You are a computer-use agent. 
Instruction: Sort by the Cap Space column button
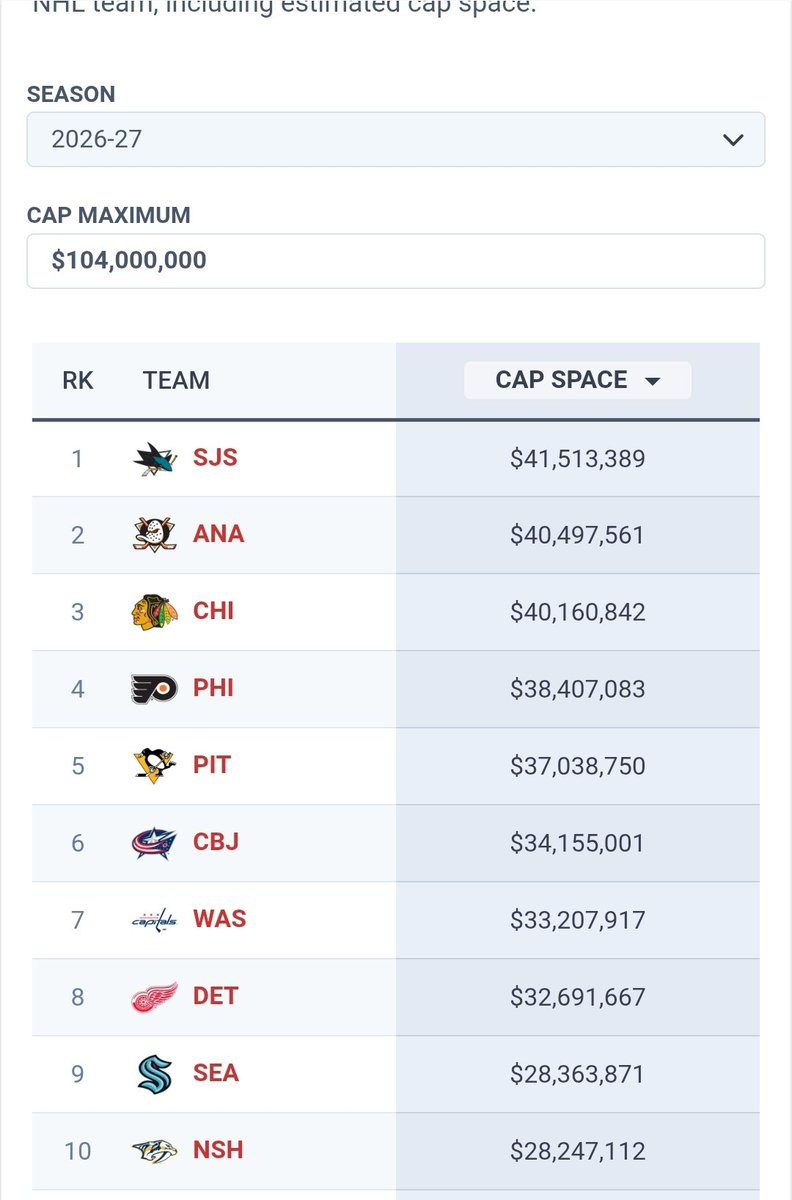tap(578, 380)
